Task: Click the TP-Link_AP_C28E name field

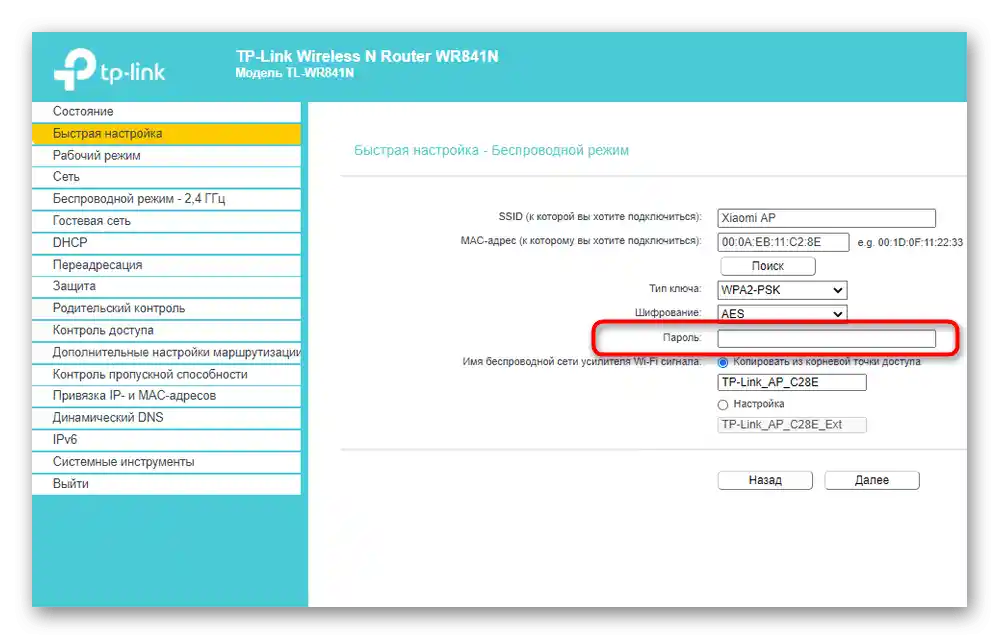Action: [792, 382]
